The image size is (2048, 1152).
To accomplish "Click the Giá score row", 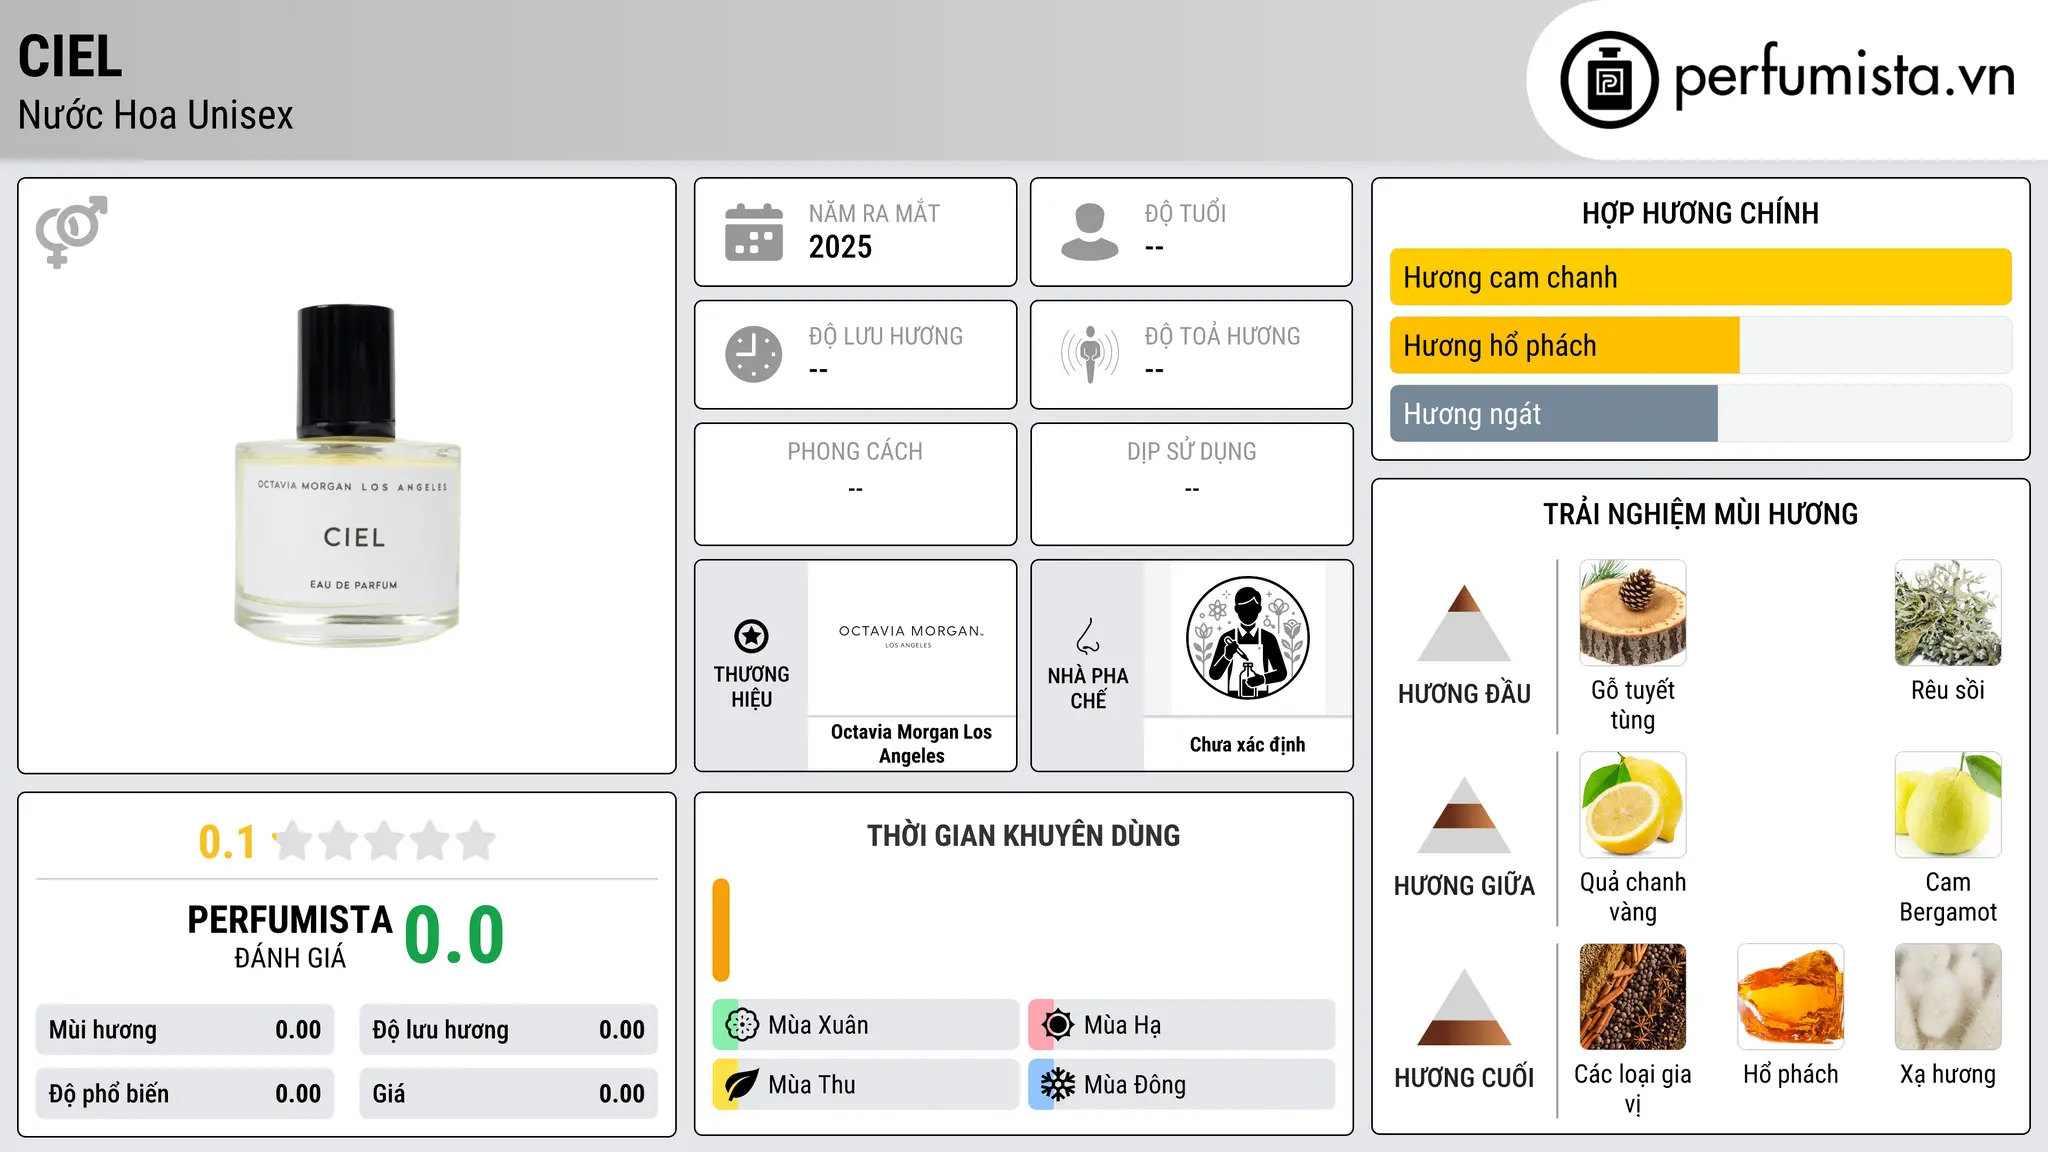I will point(508,1094).
